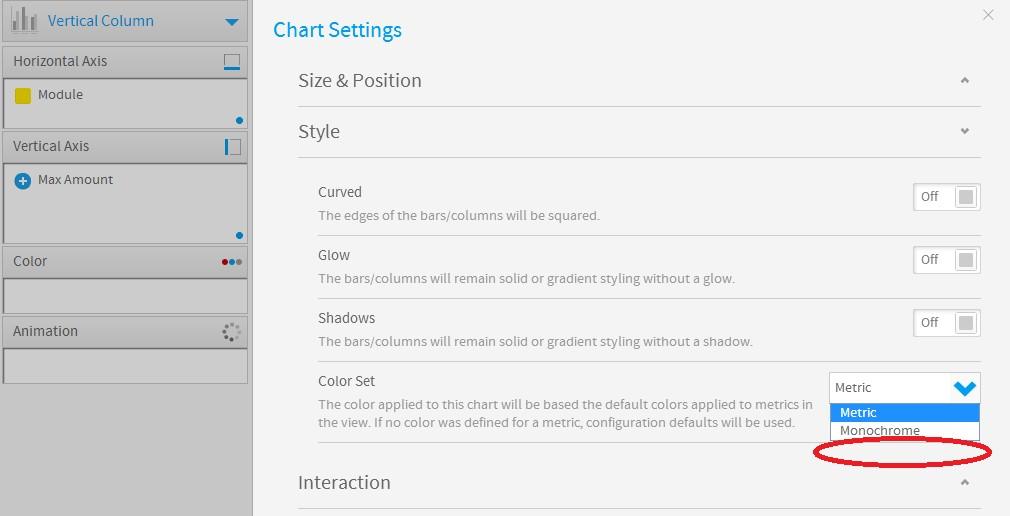Click the plus icon beside Max Amount
The width and height of the screenshot is (1010, 516).
tap(23, 181)
